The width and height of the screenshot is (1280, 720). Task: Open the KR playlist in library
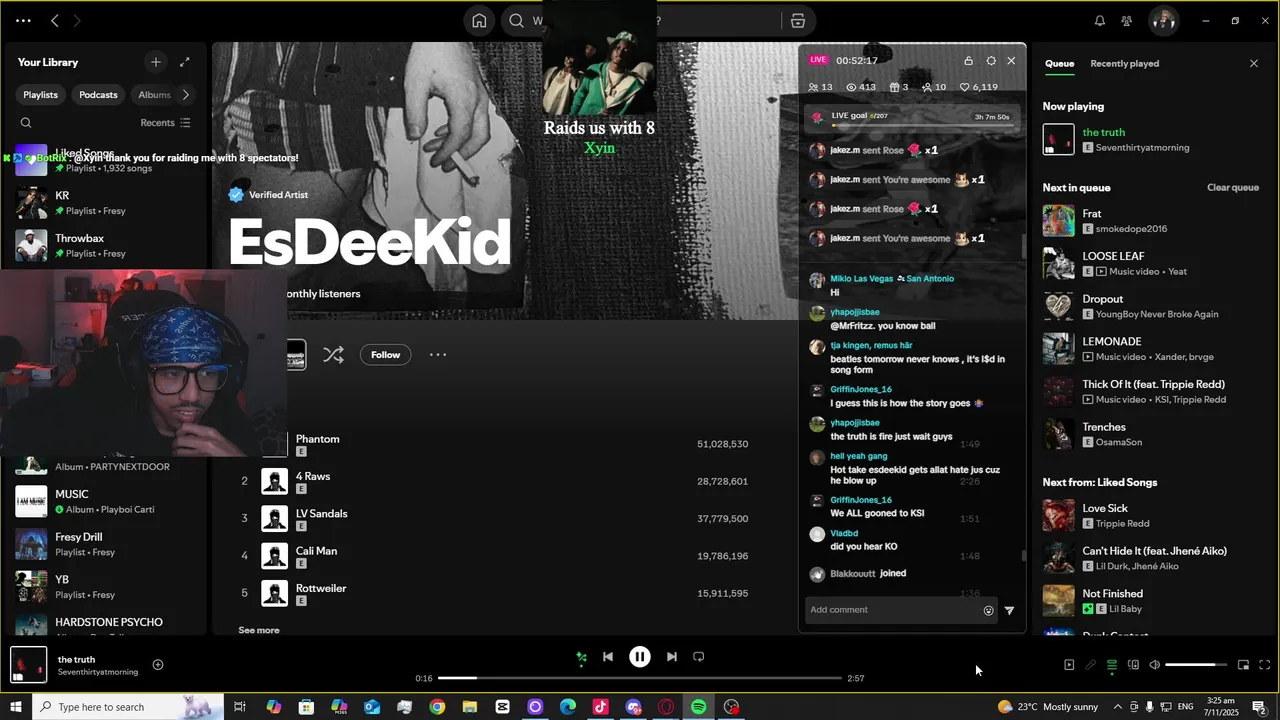pyautogui.click(x=105, y=203)
